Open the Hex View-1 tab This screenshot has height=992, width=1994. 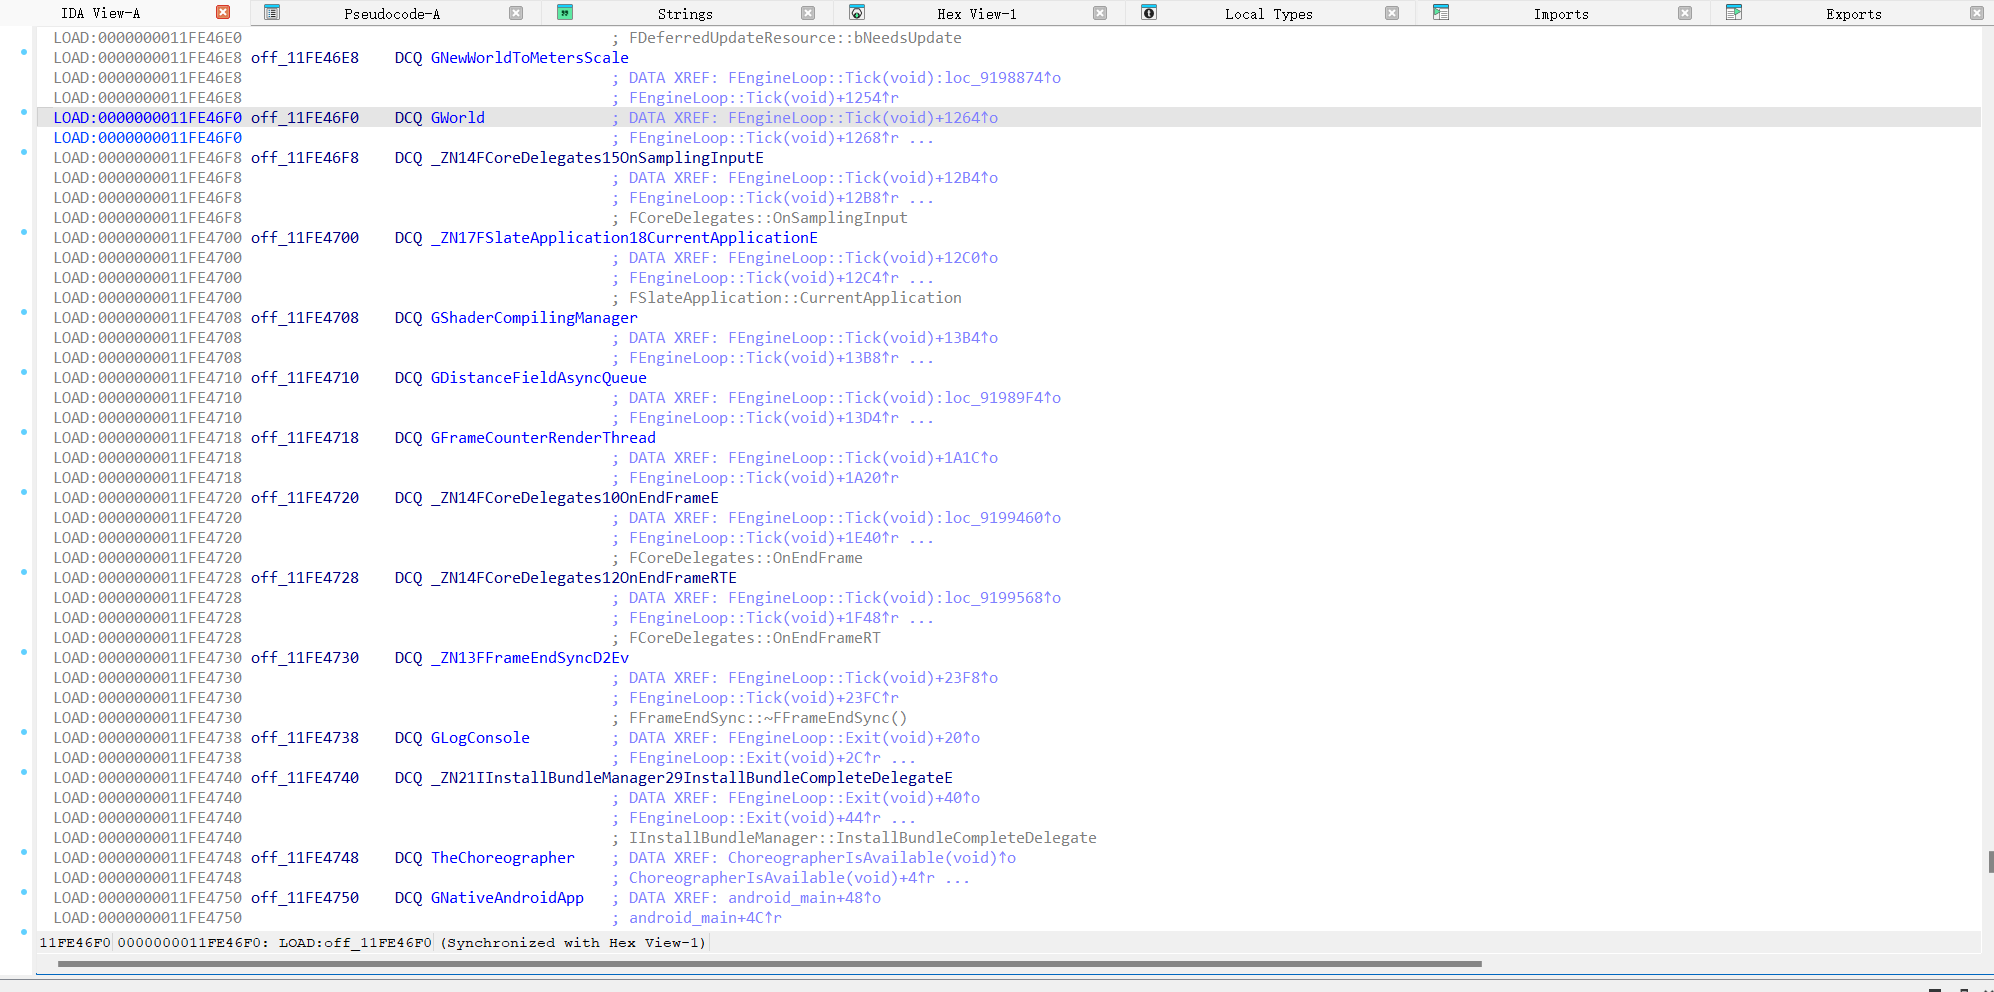pyautogui.click(x=977, y=14)
